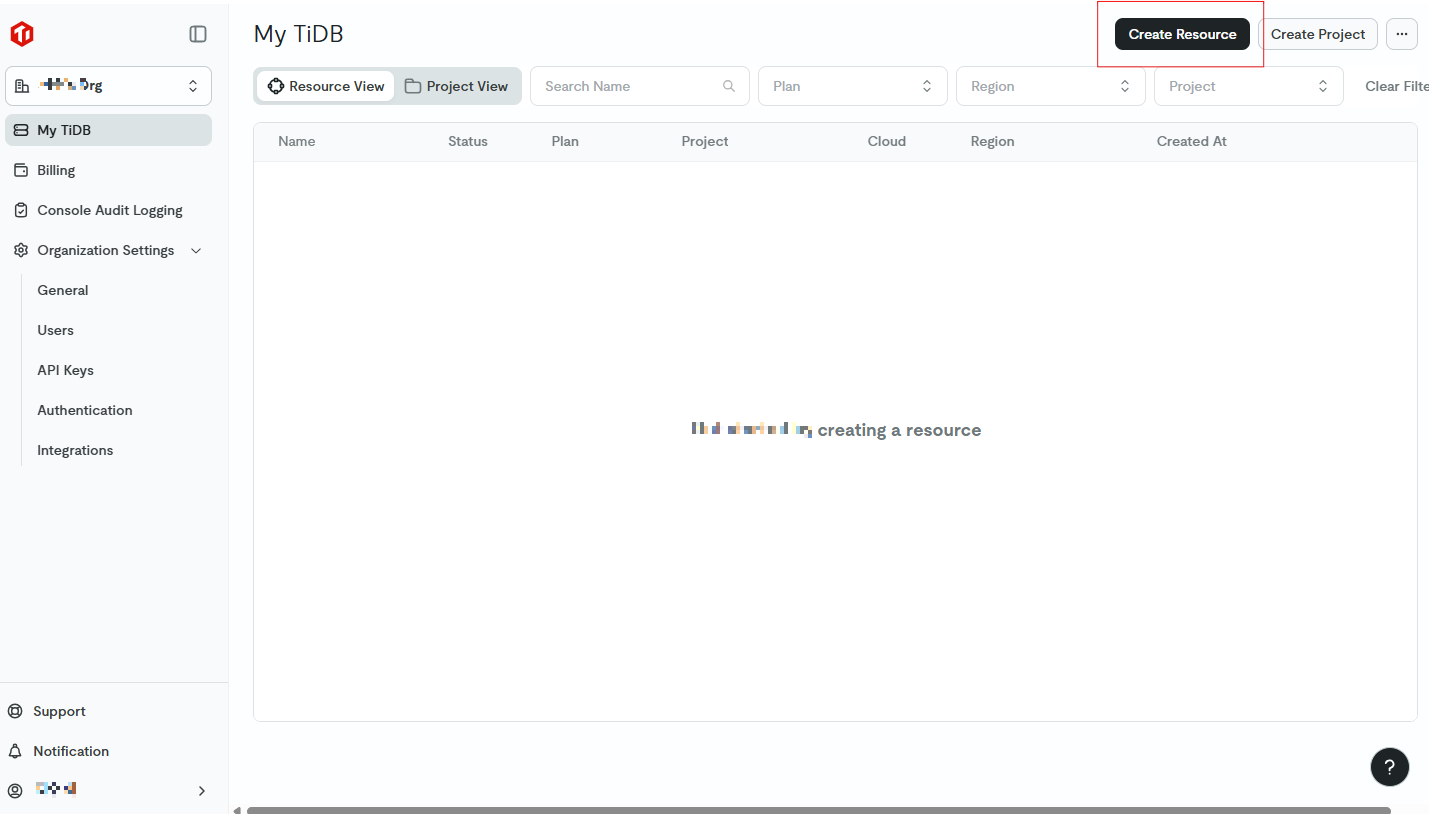The height and width of the screenshot is (814, 1429).
Task: Open the help question mark button
Action: tap(1390, 767)
